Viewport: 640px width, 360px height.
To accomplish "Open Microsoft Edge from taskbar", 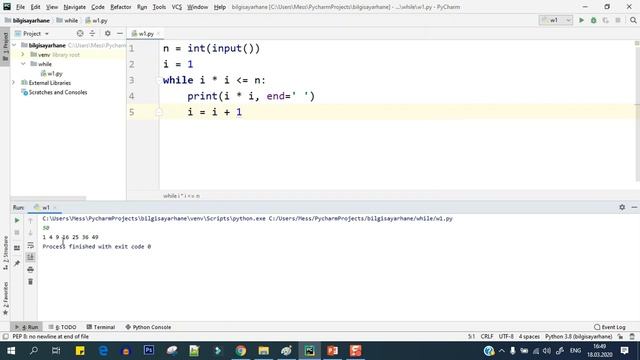I will click(103, 351).
